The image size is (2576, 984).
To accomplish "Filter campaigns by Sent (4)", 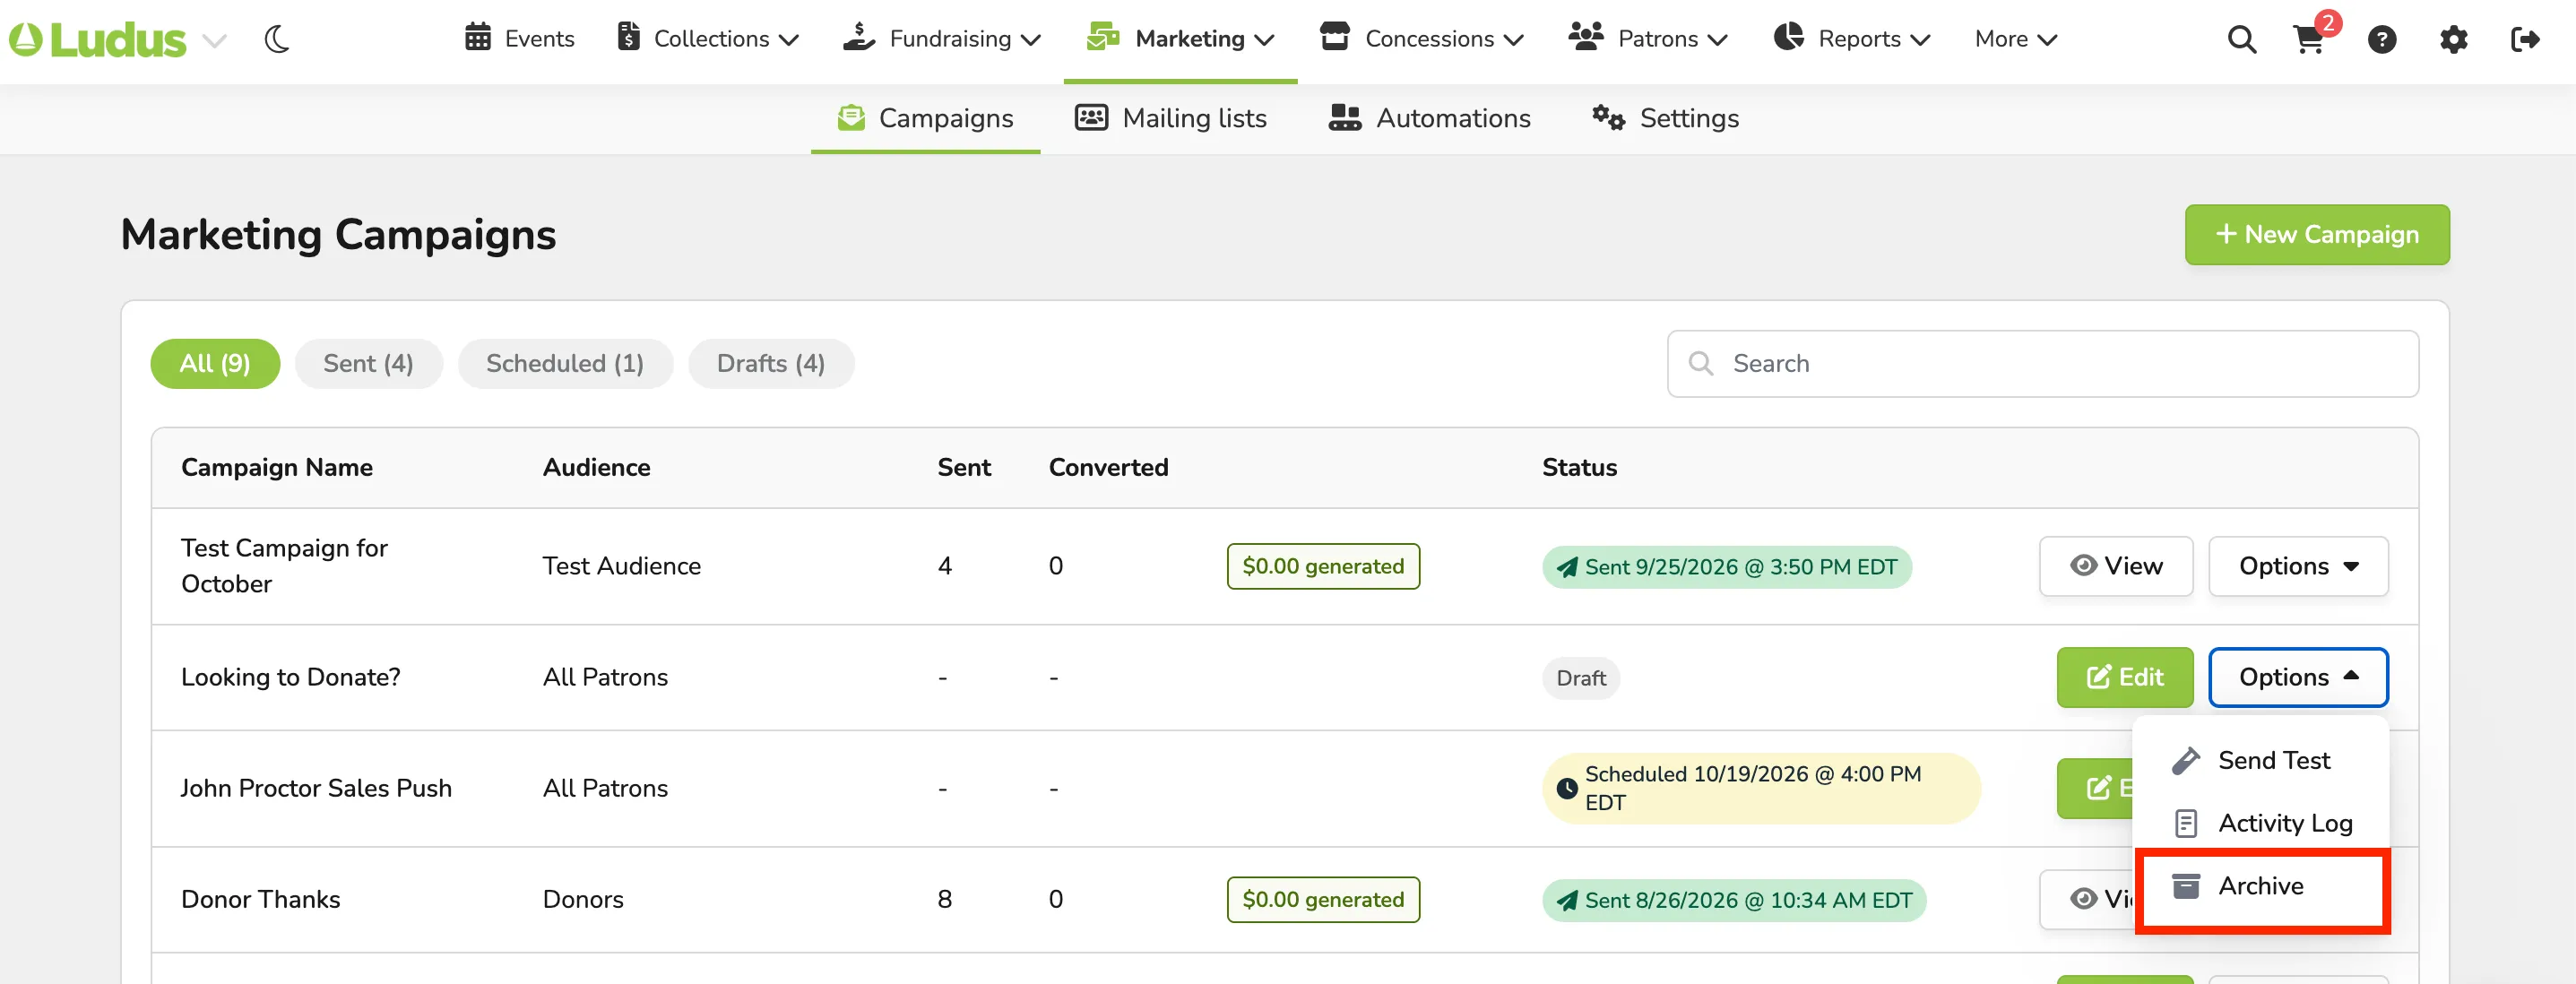I will click(368, 364).
